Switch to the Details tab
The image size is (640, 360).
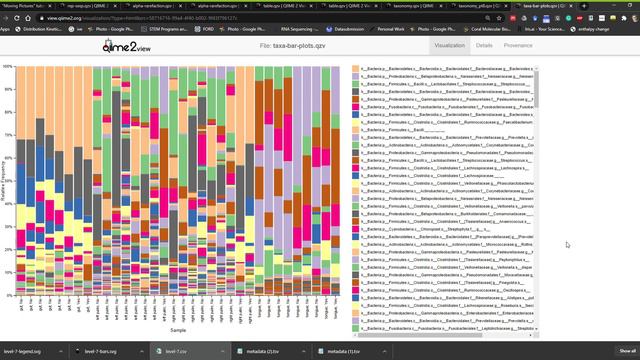tap(484, 46)
